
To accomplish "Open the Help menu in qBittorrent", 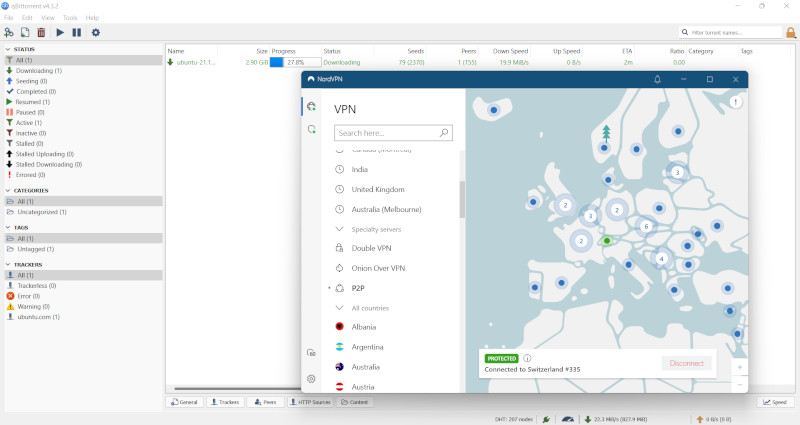I will 92,18.
